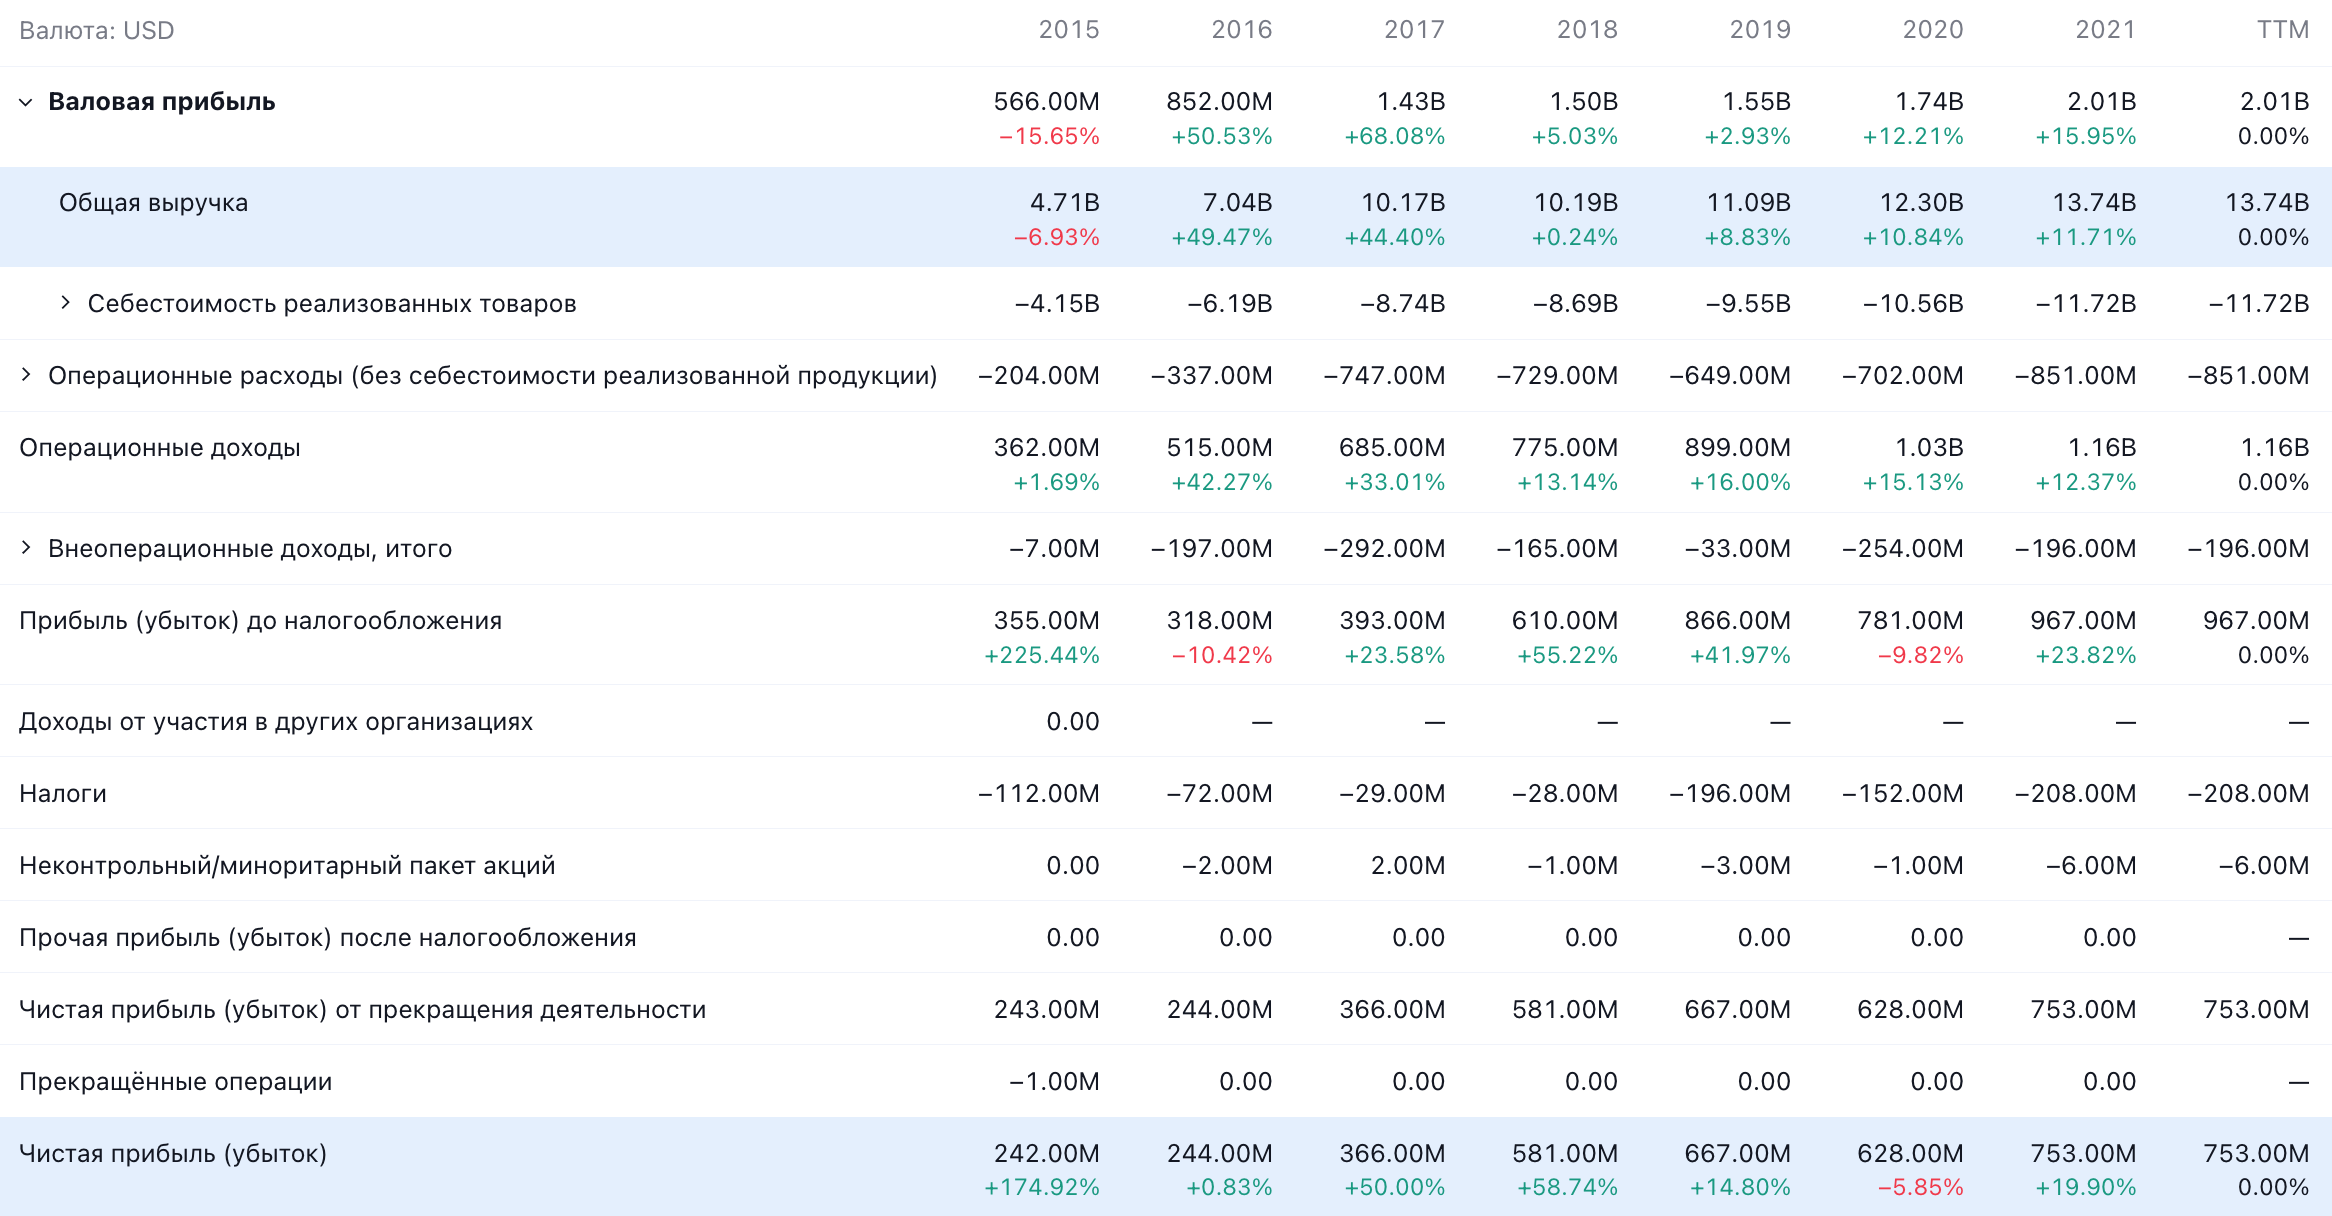Click Доходы от участия в других организациях
Screen dimensions: 2332x1216
(x=276, y=722)
